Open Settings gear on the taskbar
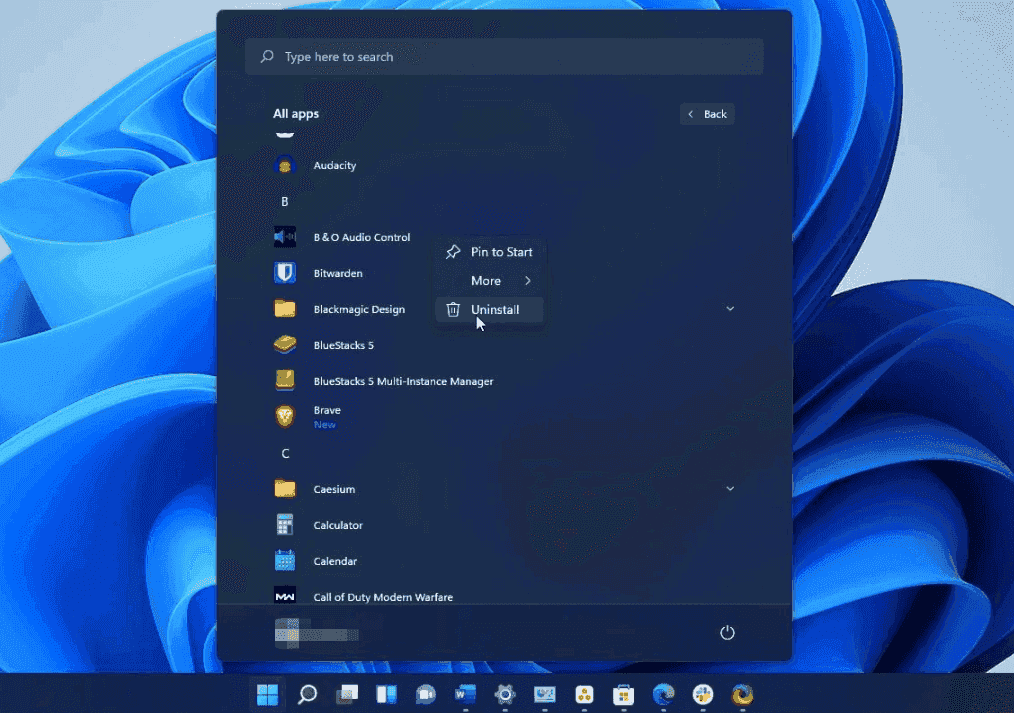The image size is (1014, 713). tap(504, 695)
